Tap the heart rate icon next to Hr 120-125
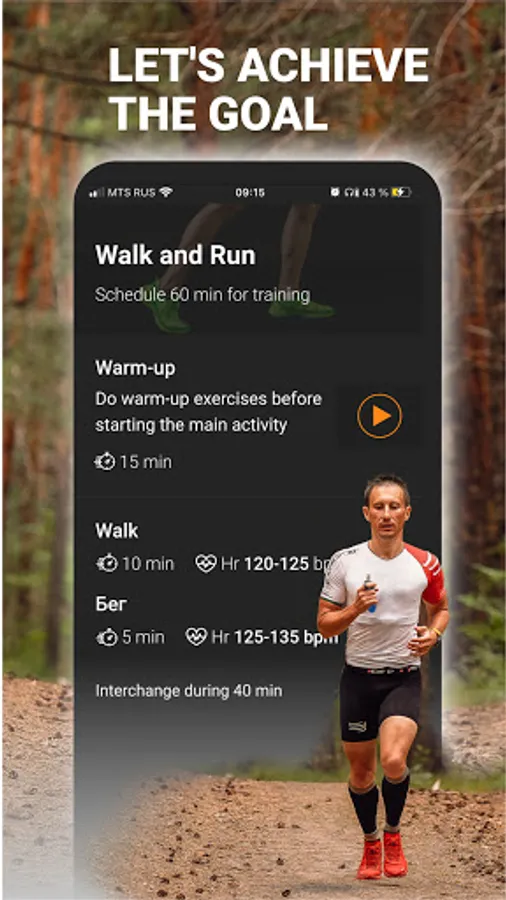Viewport: 506px width, 900px height. click(206, 563)
